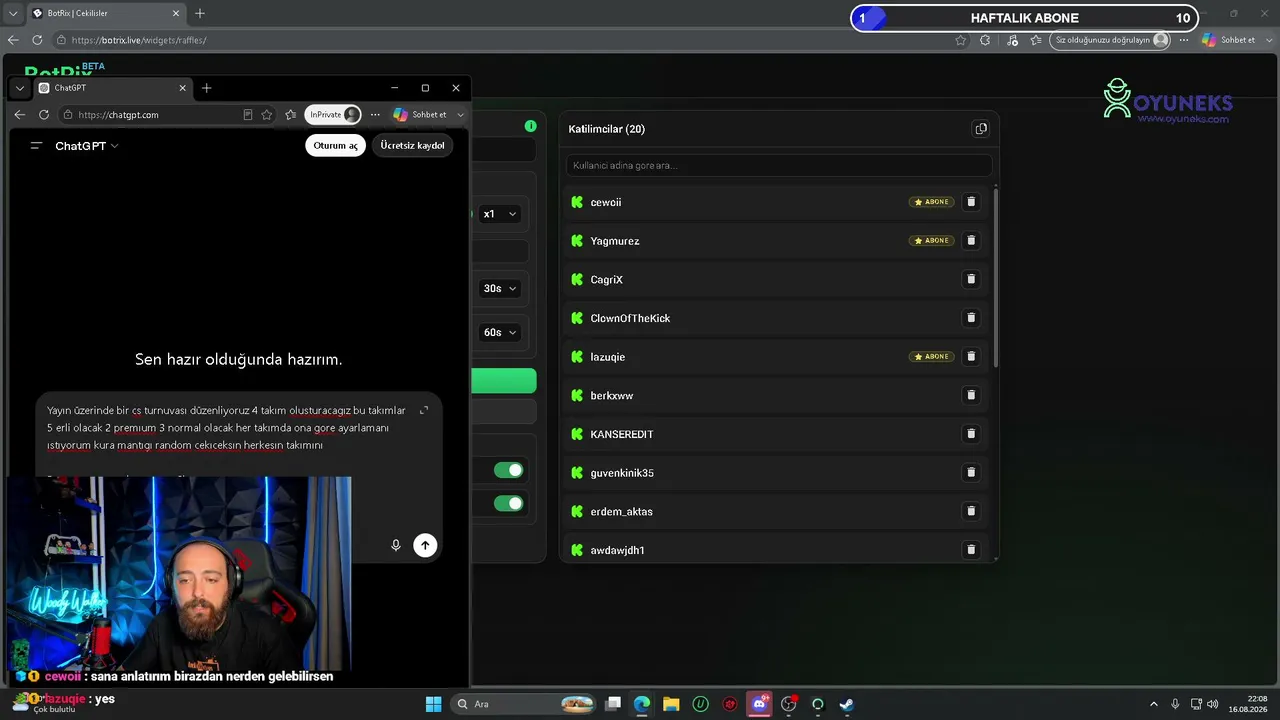This screenshot has width=1280, height=720.
Task: Click the participants list scrollbar
Action: pos(996,276)
